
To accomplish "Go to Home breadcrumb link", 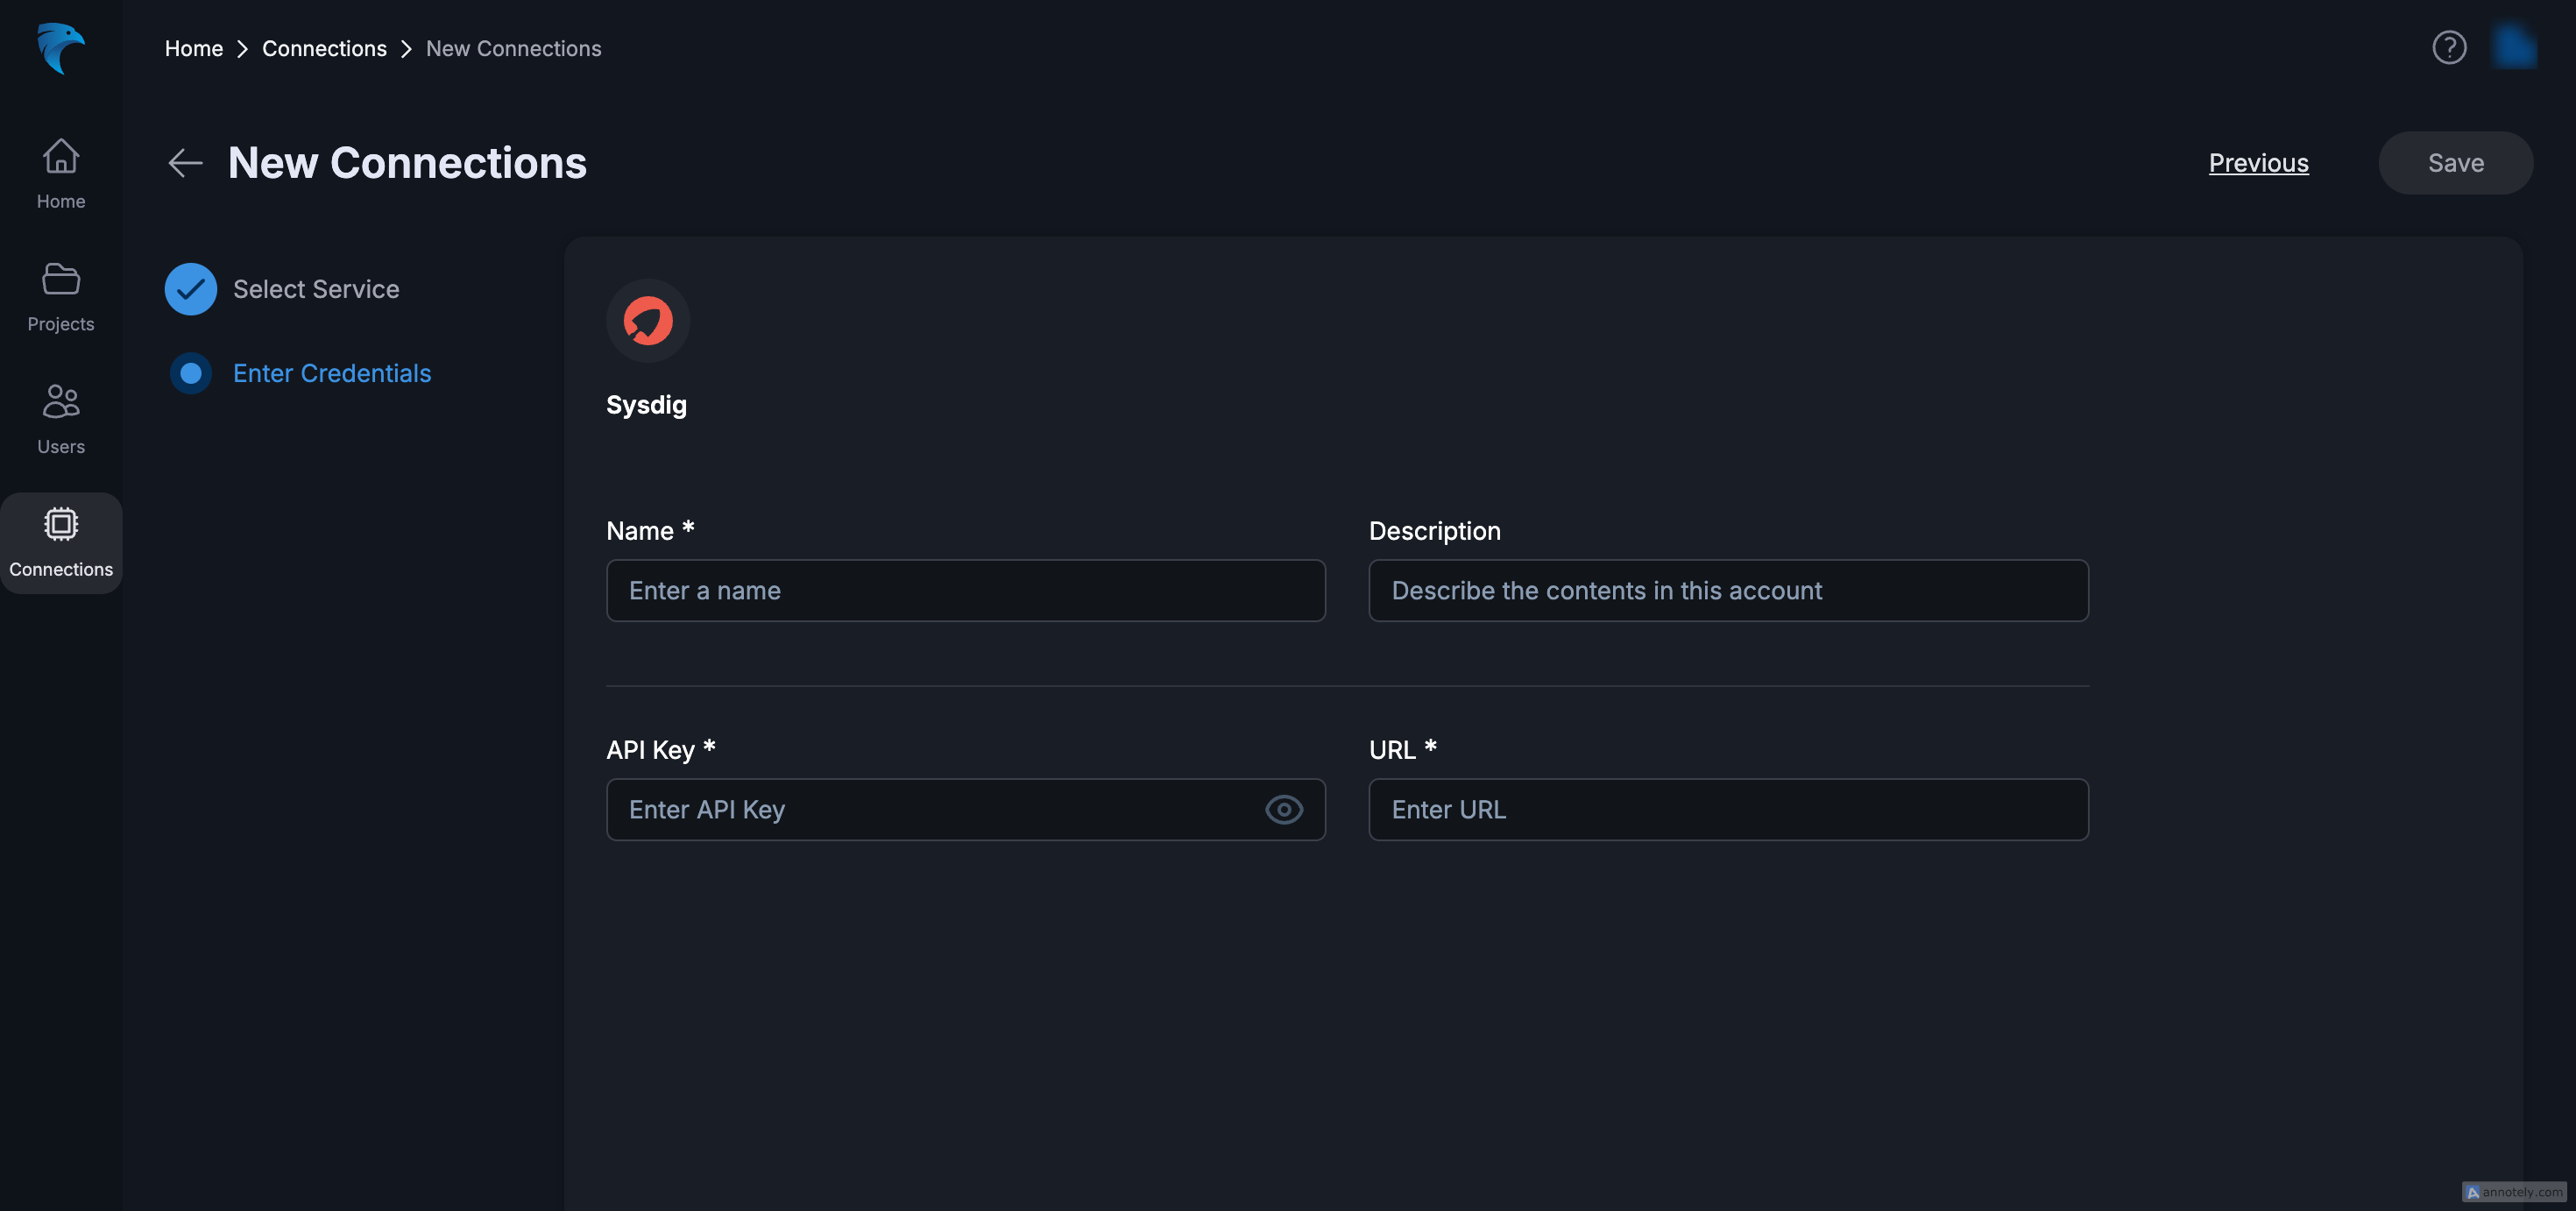I will [193, 48].
